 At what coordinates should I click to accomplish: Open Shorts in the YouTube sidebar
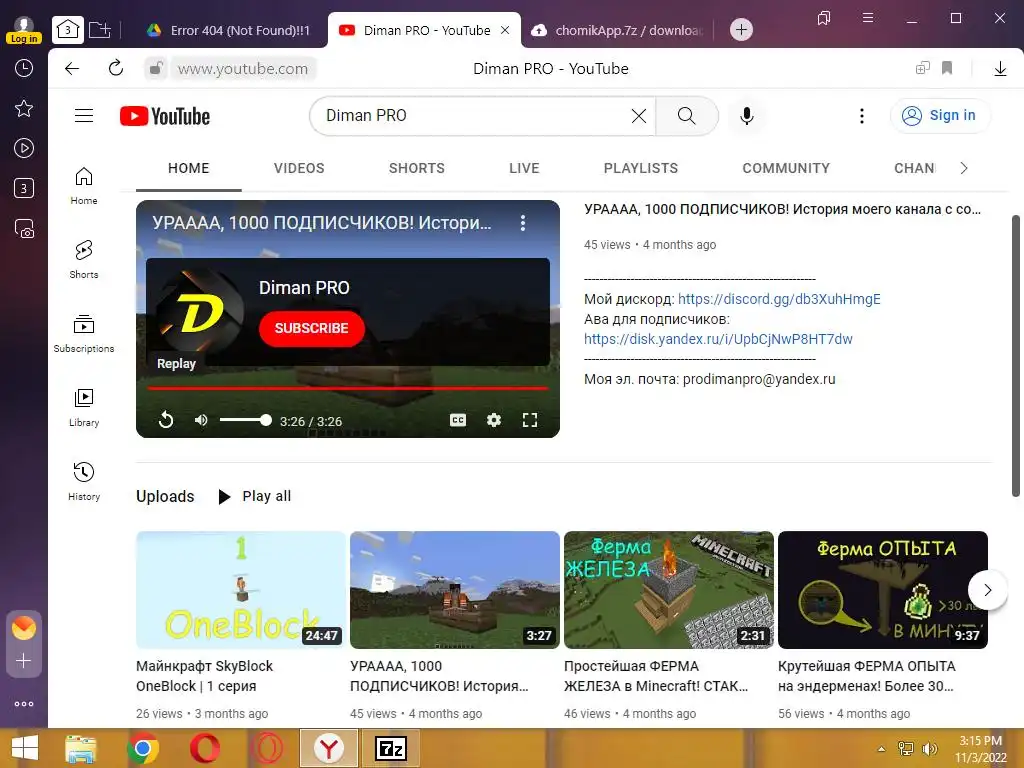click(84, 259)
